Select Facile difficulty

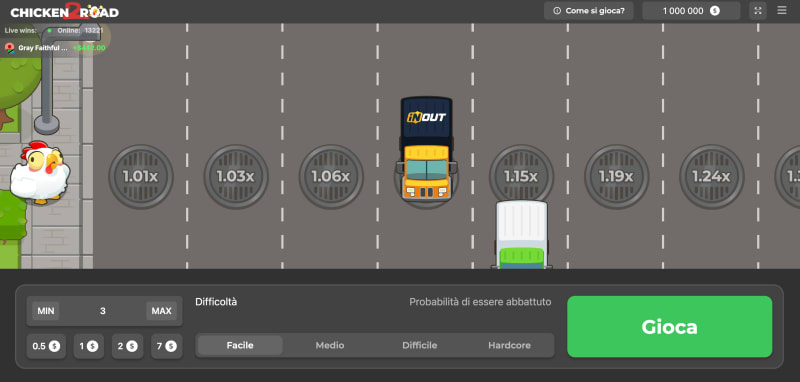(x=240, y=345)
